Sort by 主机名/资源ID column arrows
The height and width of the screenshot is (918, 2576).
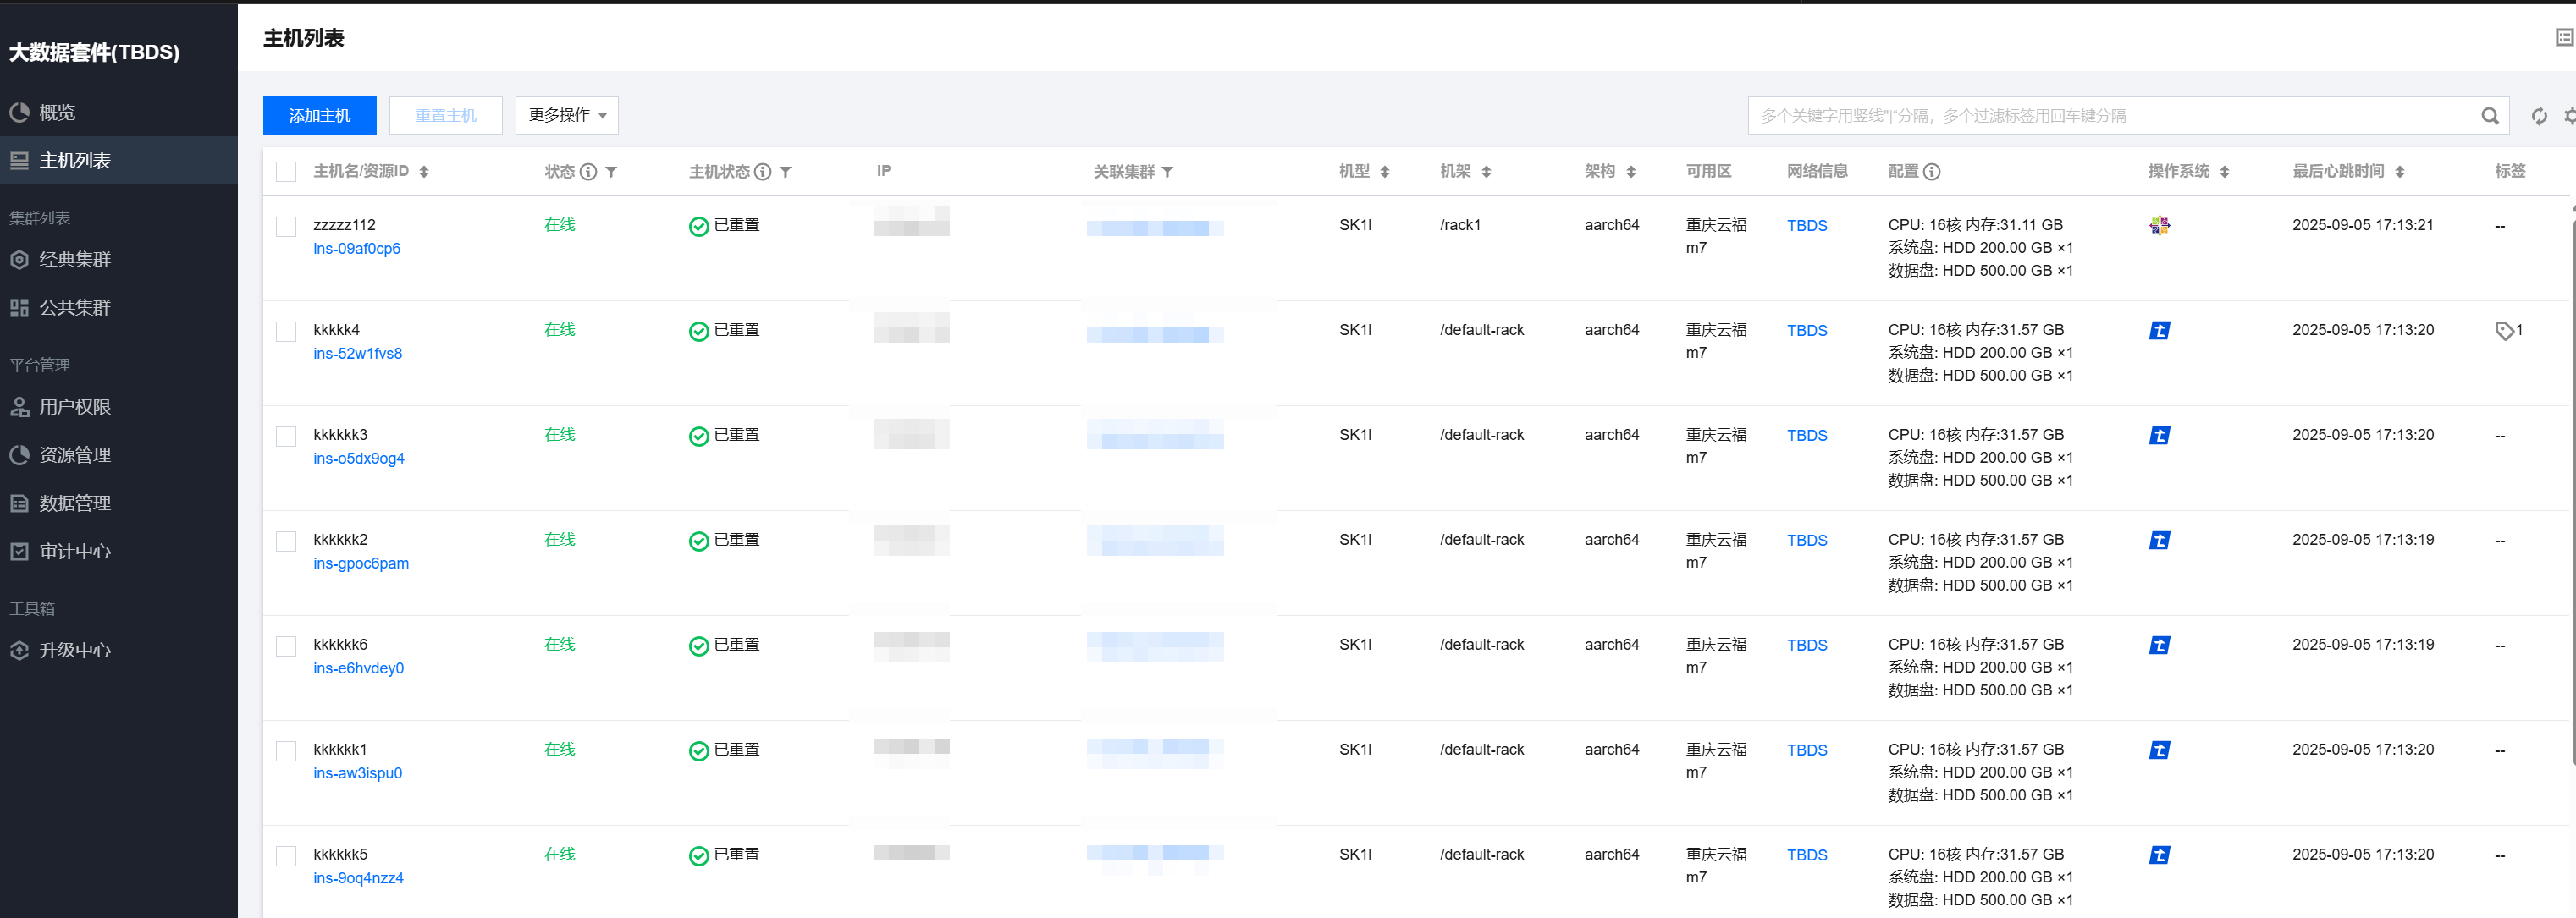[424, 172]
